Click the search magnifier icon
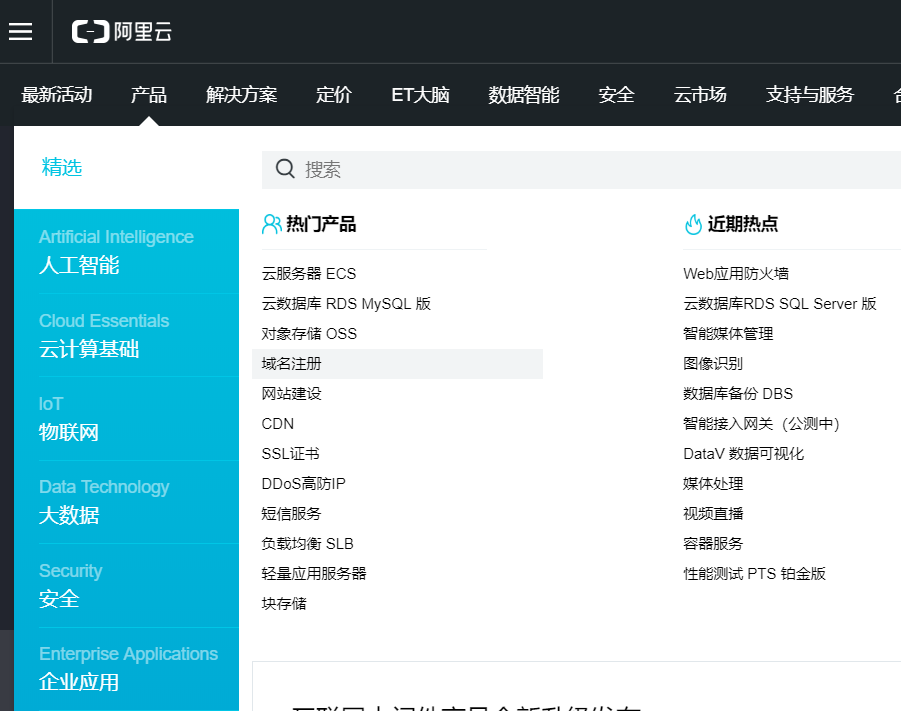Image resolution: width=901 pixels, height=711 pixels. [286, 169]
